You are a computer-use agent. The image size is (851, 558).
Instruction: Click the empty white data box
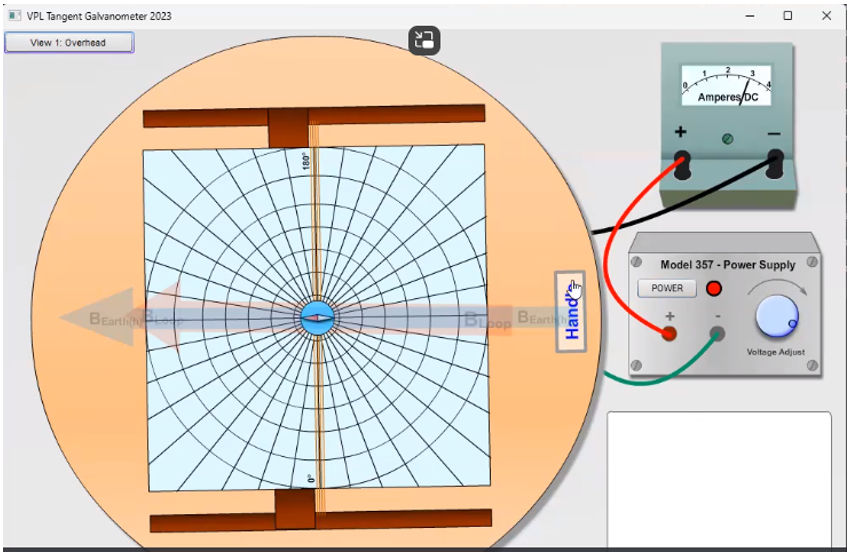(719, 480)
